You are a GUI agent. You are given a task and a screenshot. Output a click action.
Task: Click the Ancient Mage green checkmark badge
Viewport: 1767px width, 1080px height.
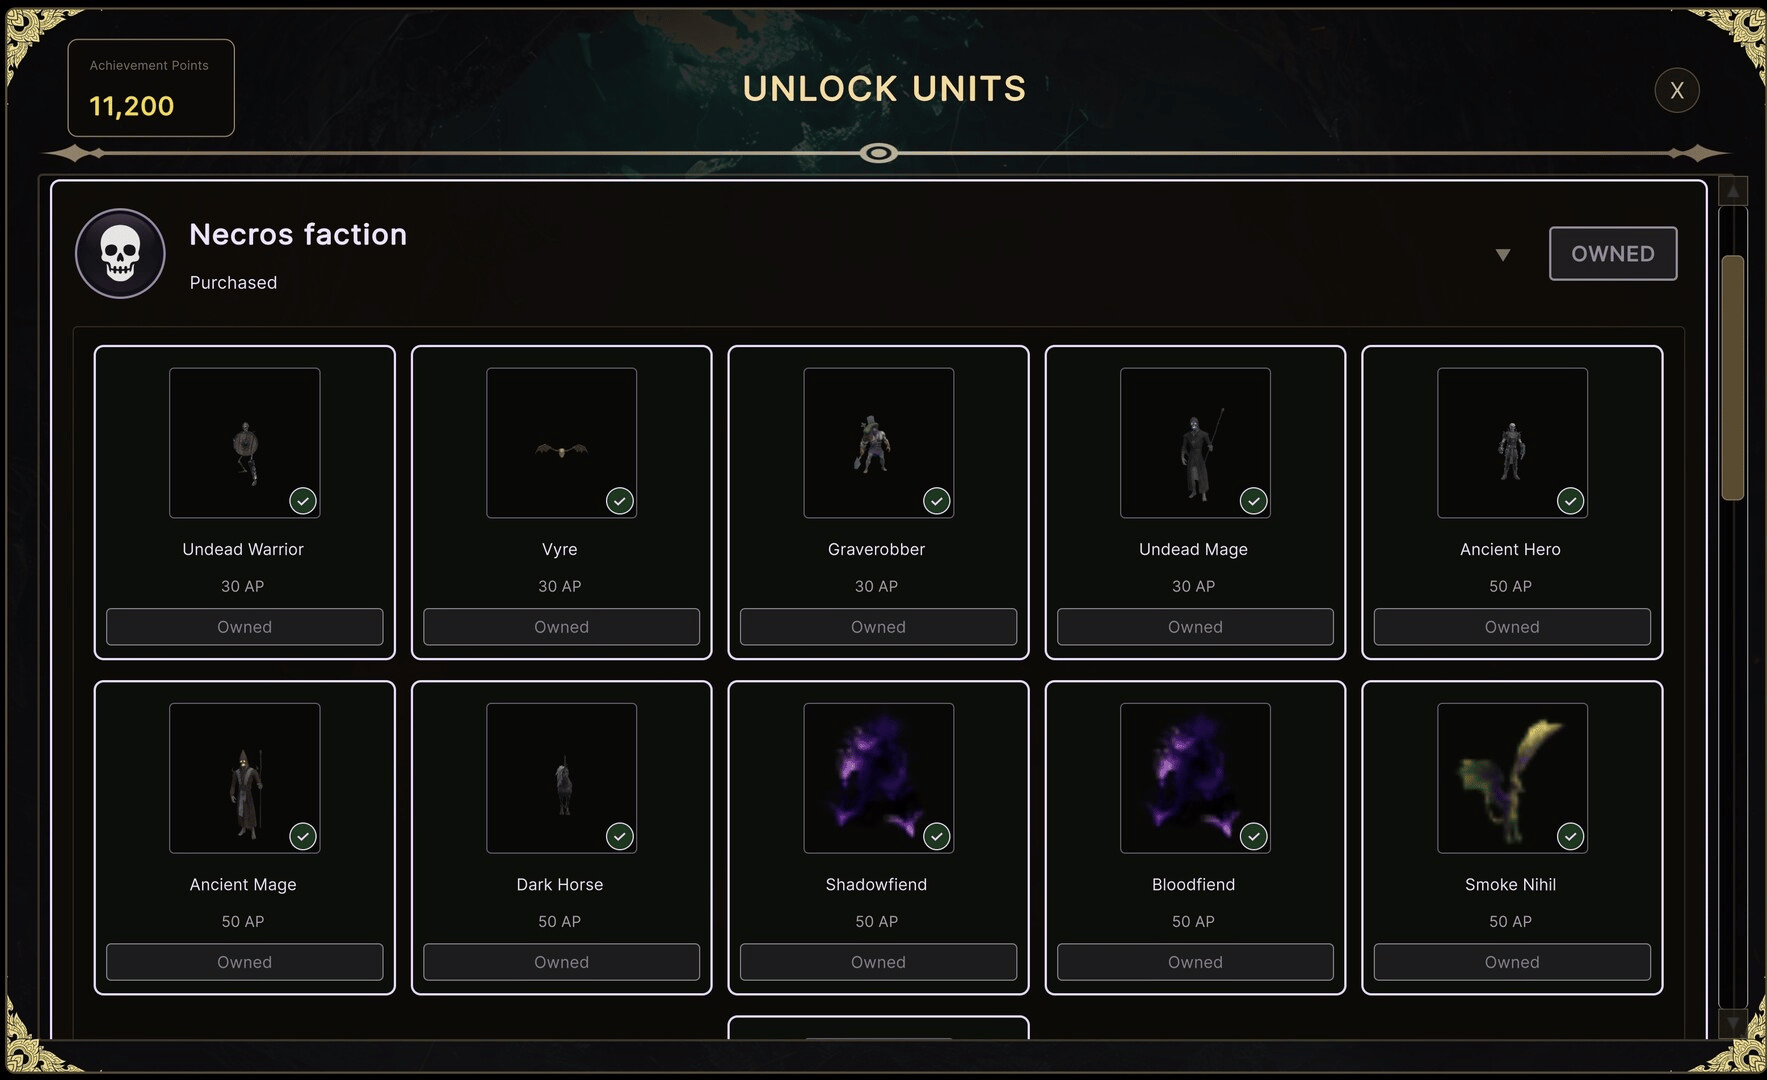pyautogui.click(x=303, y=836)
